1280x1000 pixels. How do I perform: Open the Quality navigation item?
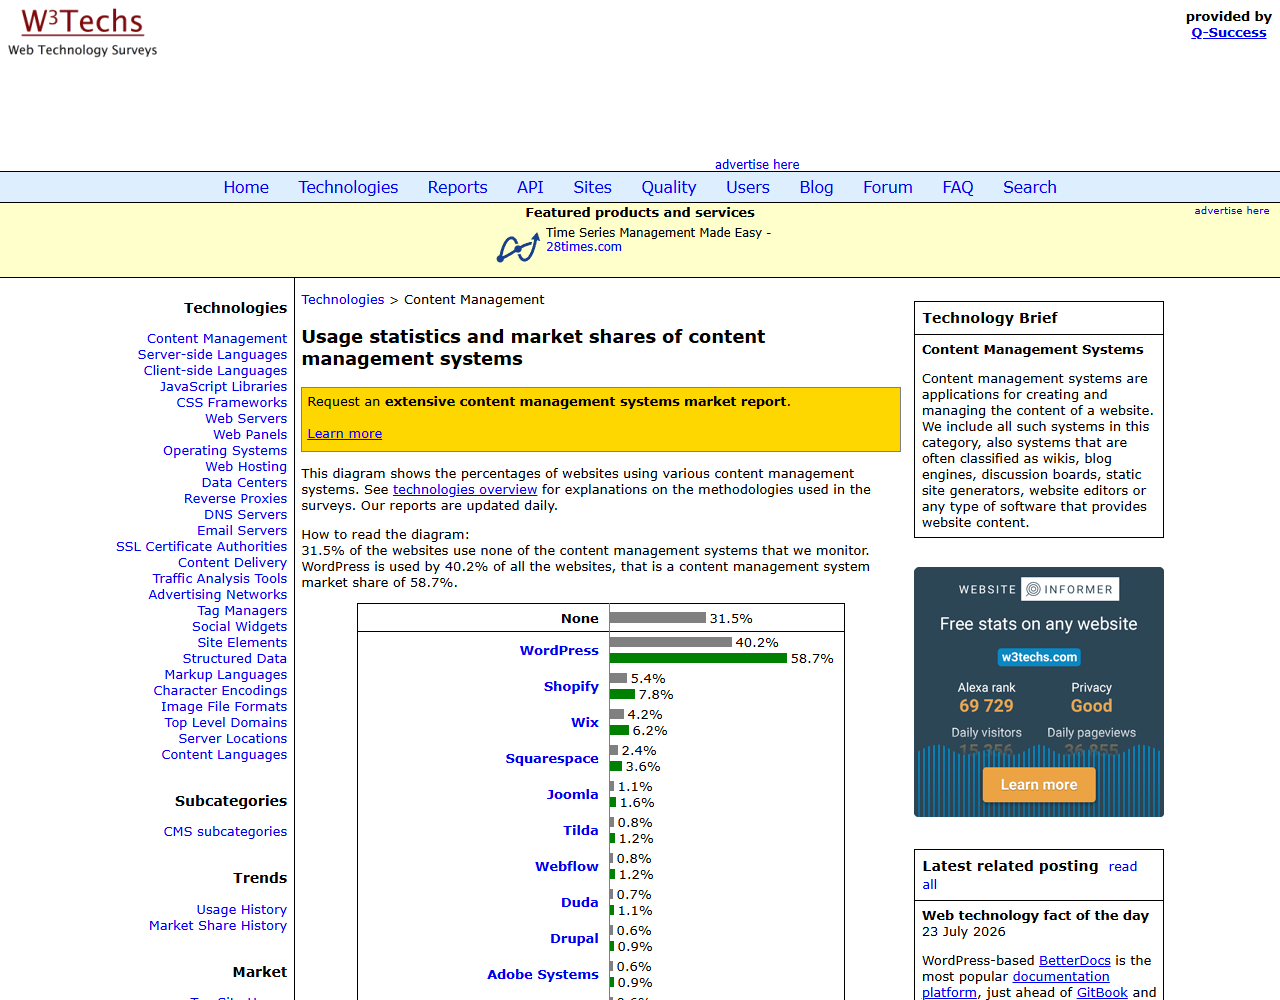tap(669, 187)
